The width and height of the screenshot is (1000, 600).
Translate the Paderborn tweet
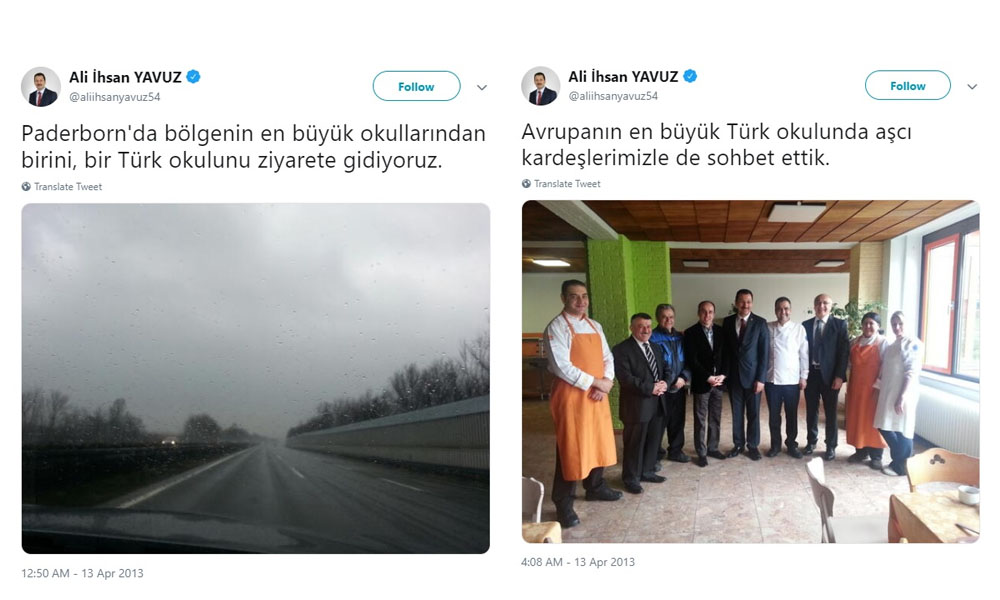tap(68, 187)
